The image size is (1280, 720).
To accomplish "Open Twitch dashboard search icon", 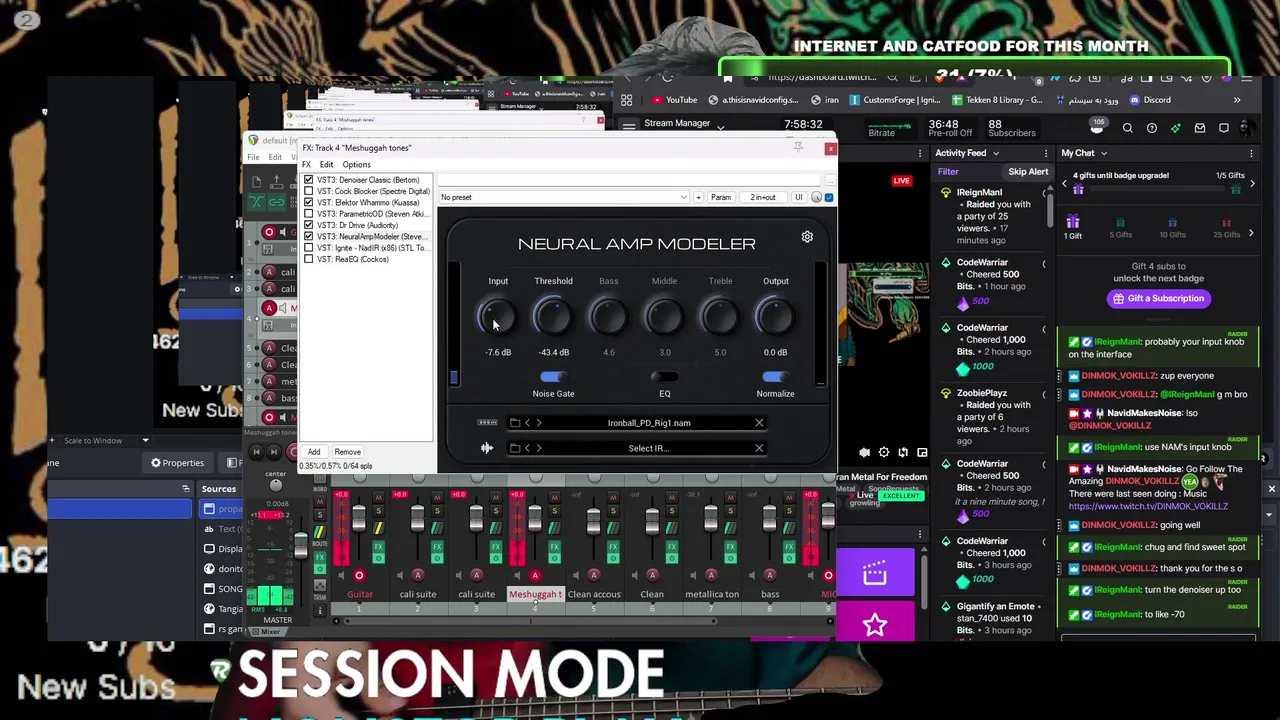I will [1127, 128].
